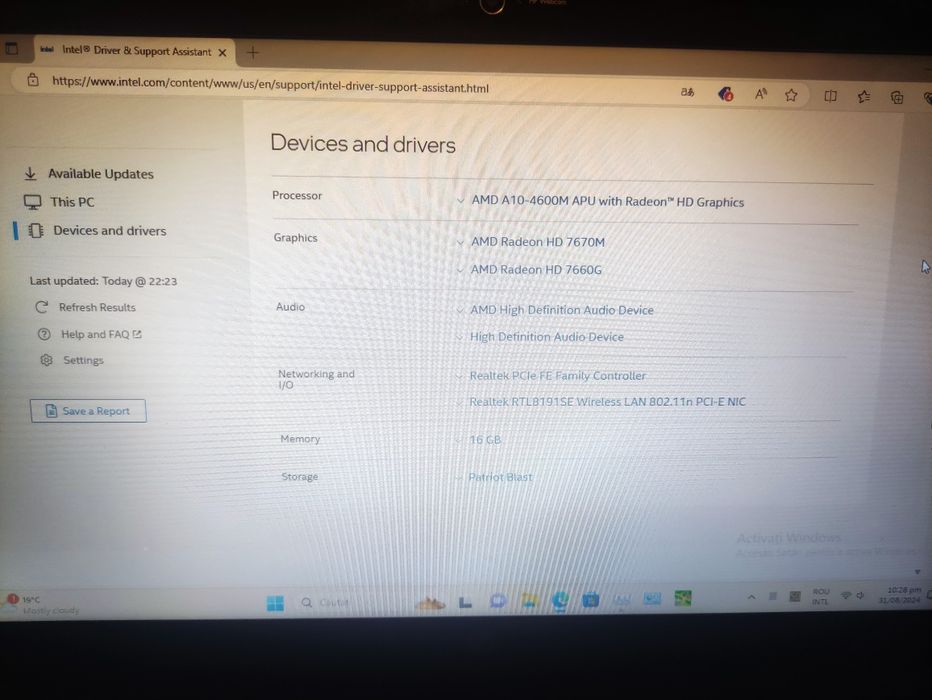Open Devices and drivers sidebar item

click(x=109, y=231)
